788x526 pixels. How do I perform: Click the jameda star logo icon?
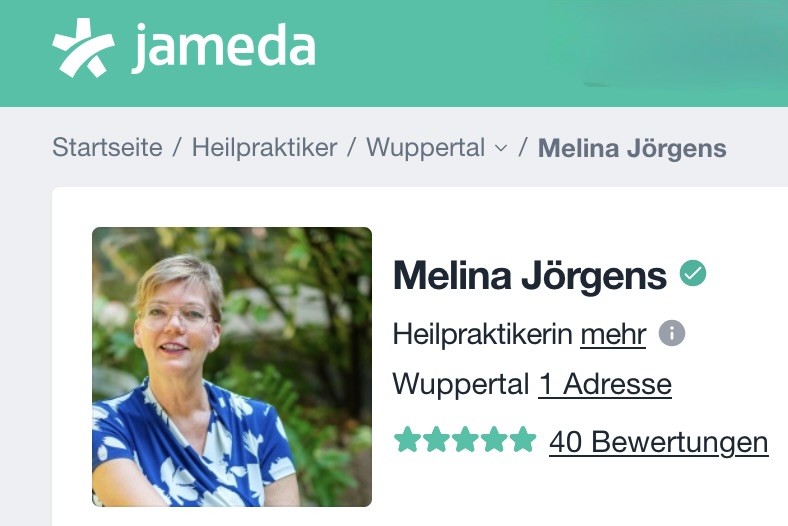[x=83, y=48]
